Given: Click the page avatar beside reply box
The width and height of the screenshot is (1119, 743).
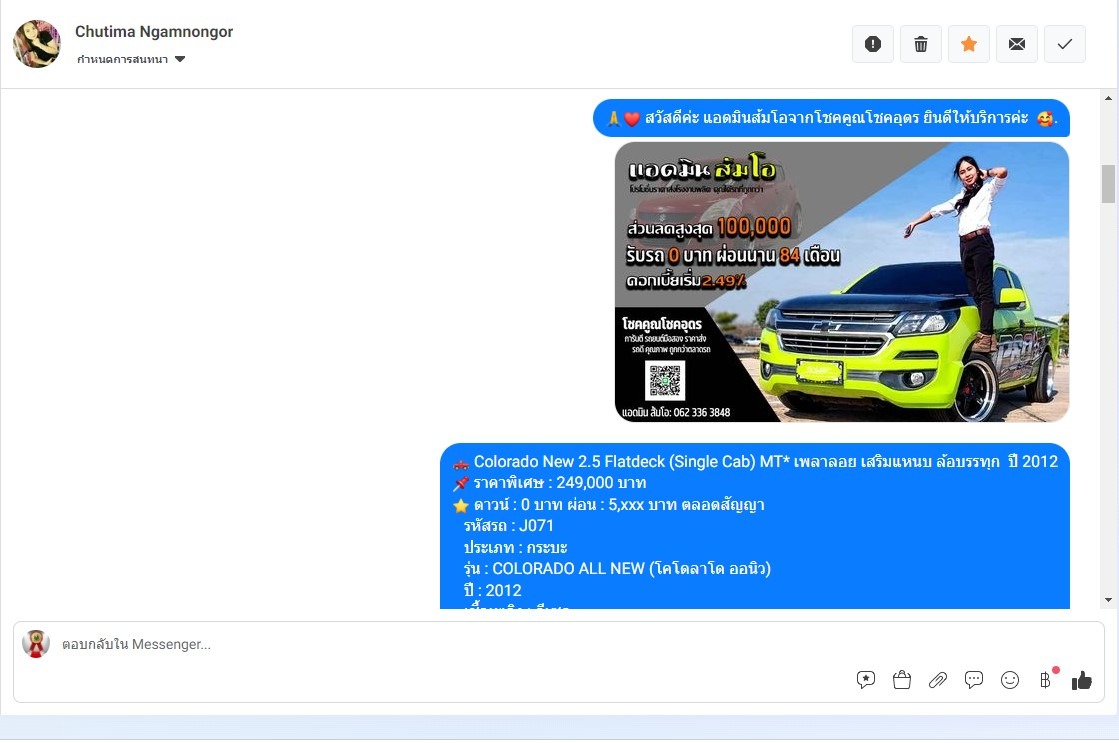Looking at the screenshot, I should pos(36,644).
